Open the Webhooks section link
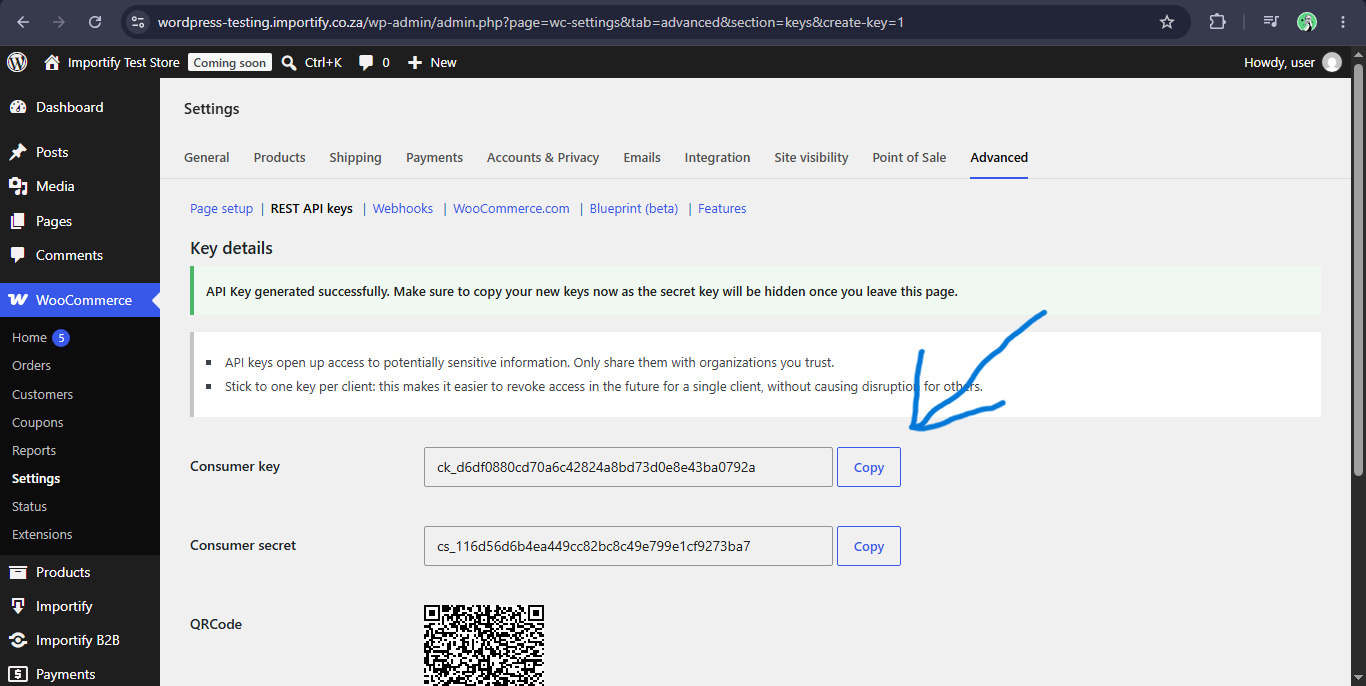This screenshot has height=686, width=1366. (403, 209)
